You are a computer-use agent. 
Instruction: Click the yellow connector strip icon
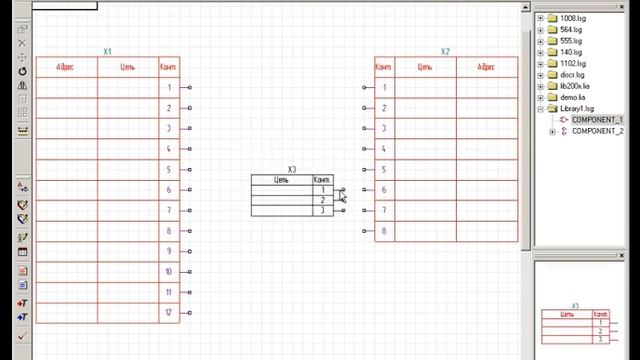tap(22, 131)
